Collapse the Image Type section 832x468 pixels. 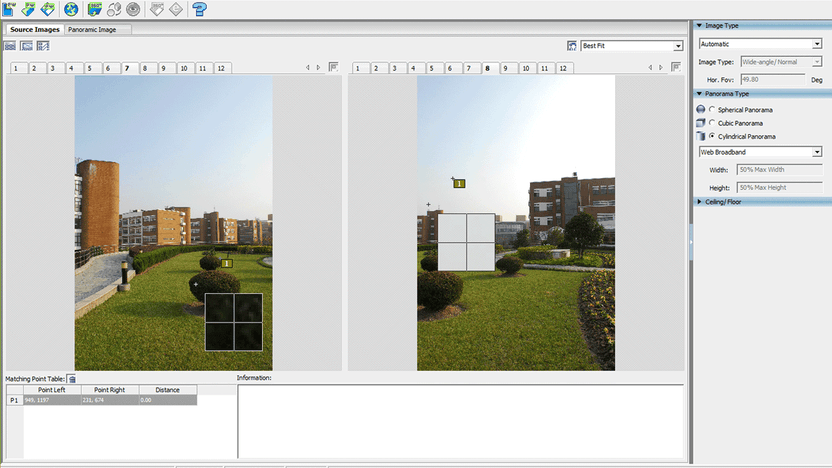click(699, 25)
